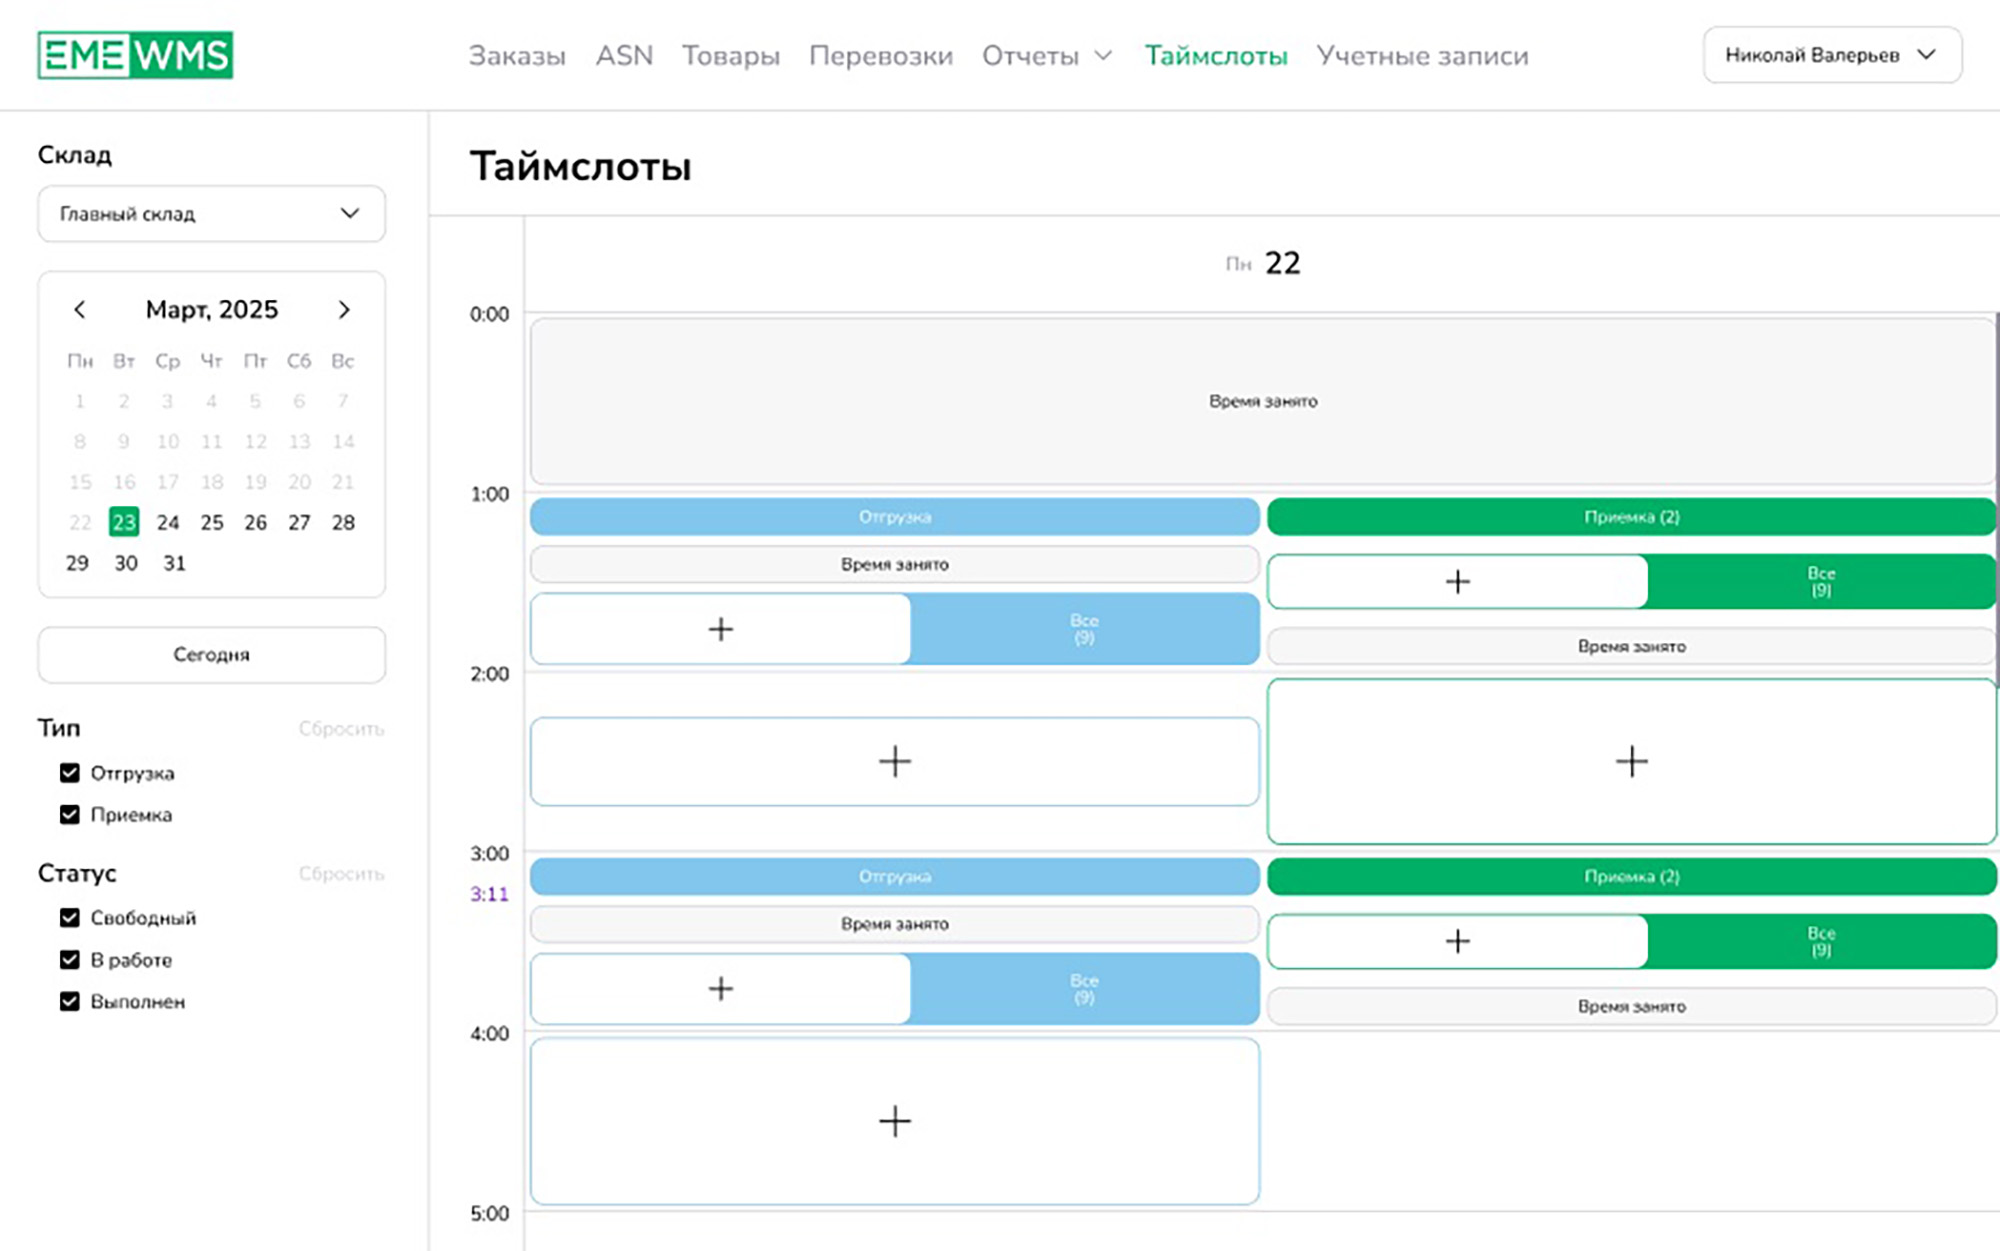Open the Заказы navigation tab

pyautogui.click(x=517, y=56)
